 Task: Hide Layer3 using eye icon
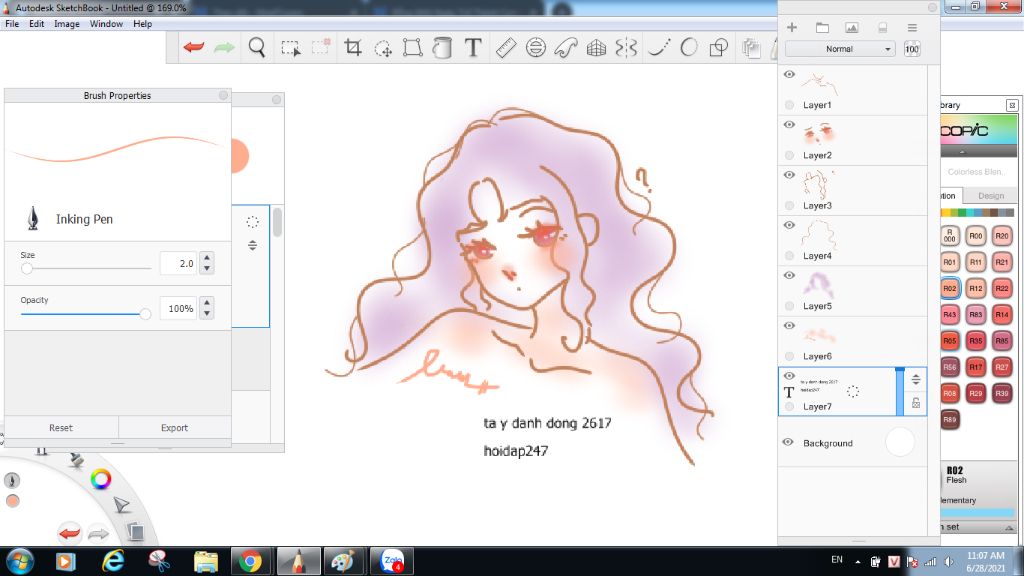coord(789,175)
